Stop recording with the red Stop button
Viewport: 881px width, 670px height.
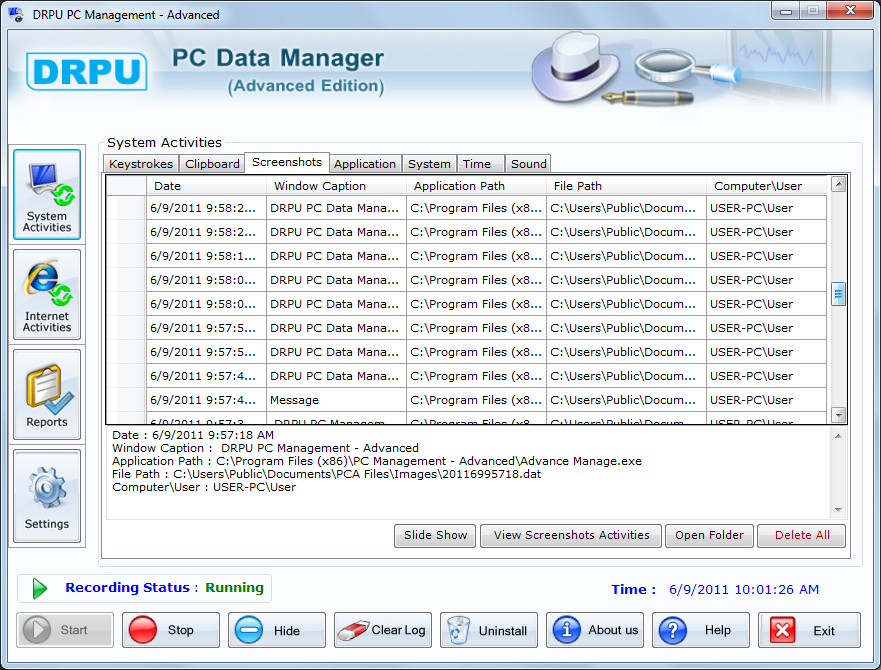tap(171, 630)
